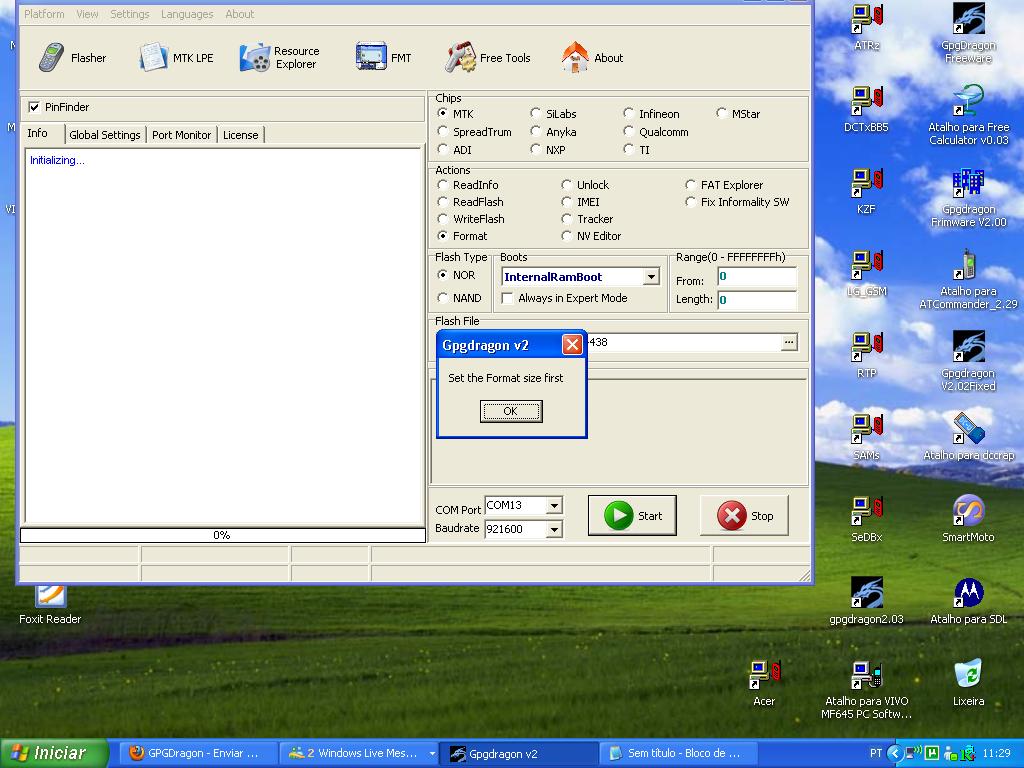
Task: Select NAND flash type
Action: 443,298
